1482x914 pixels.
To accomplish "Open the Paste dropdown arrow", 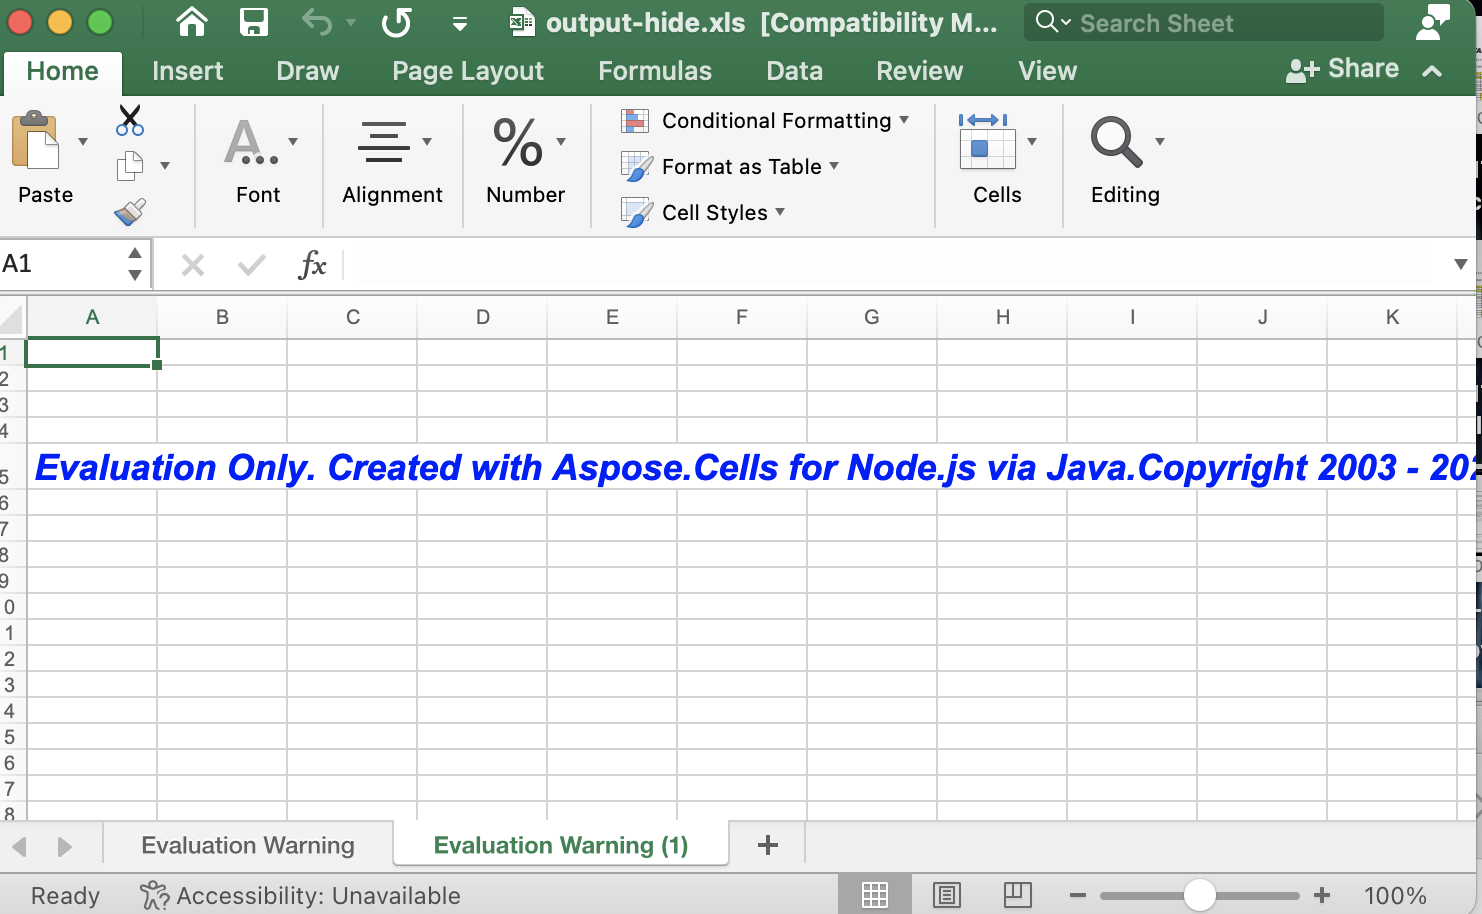I will [x=83, y=142].
